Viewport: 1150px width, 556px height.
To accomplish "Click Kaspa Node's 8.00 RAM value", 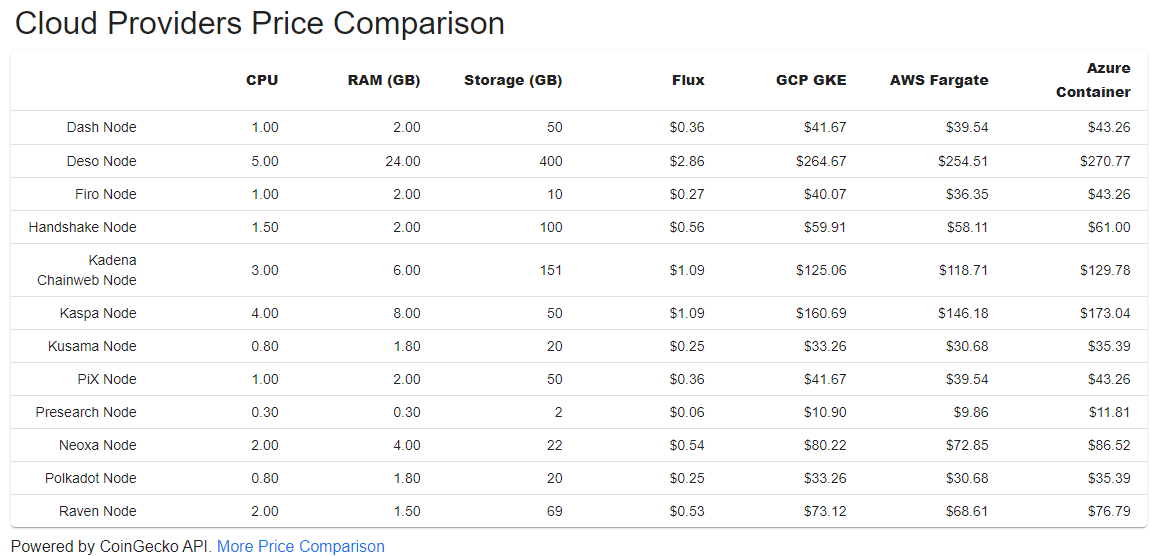I will [x=406, y=313].
